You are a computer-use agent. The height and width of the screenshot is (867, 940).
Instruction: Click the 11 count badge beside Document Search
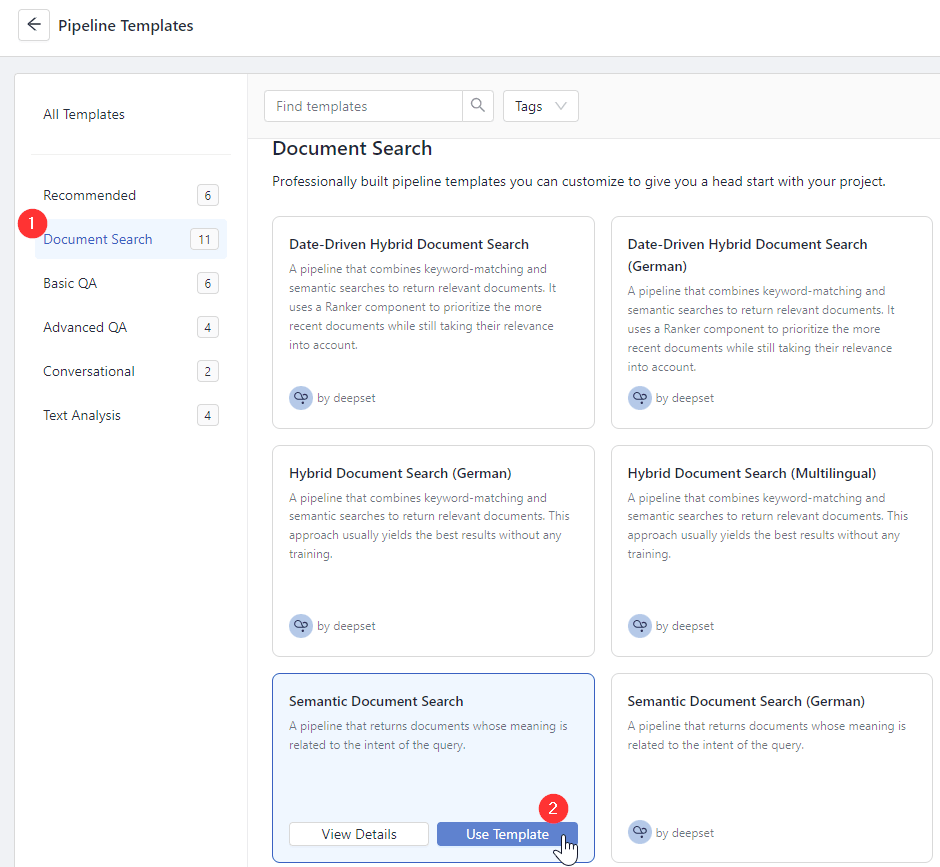(x=207, y=239)
